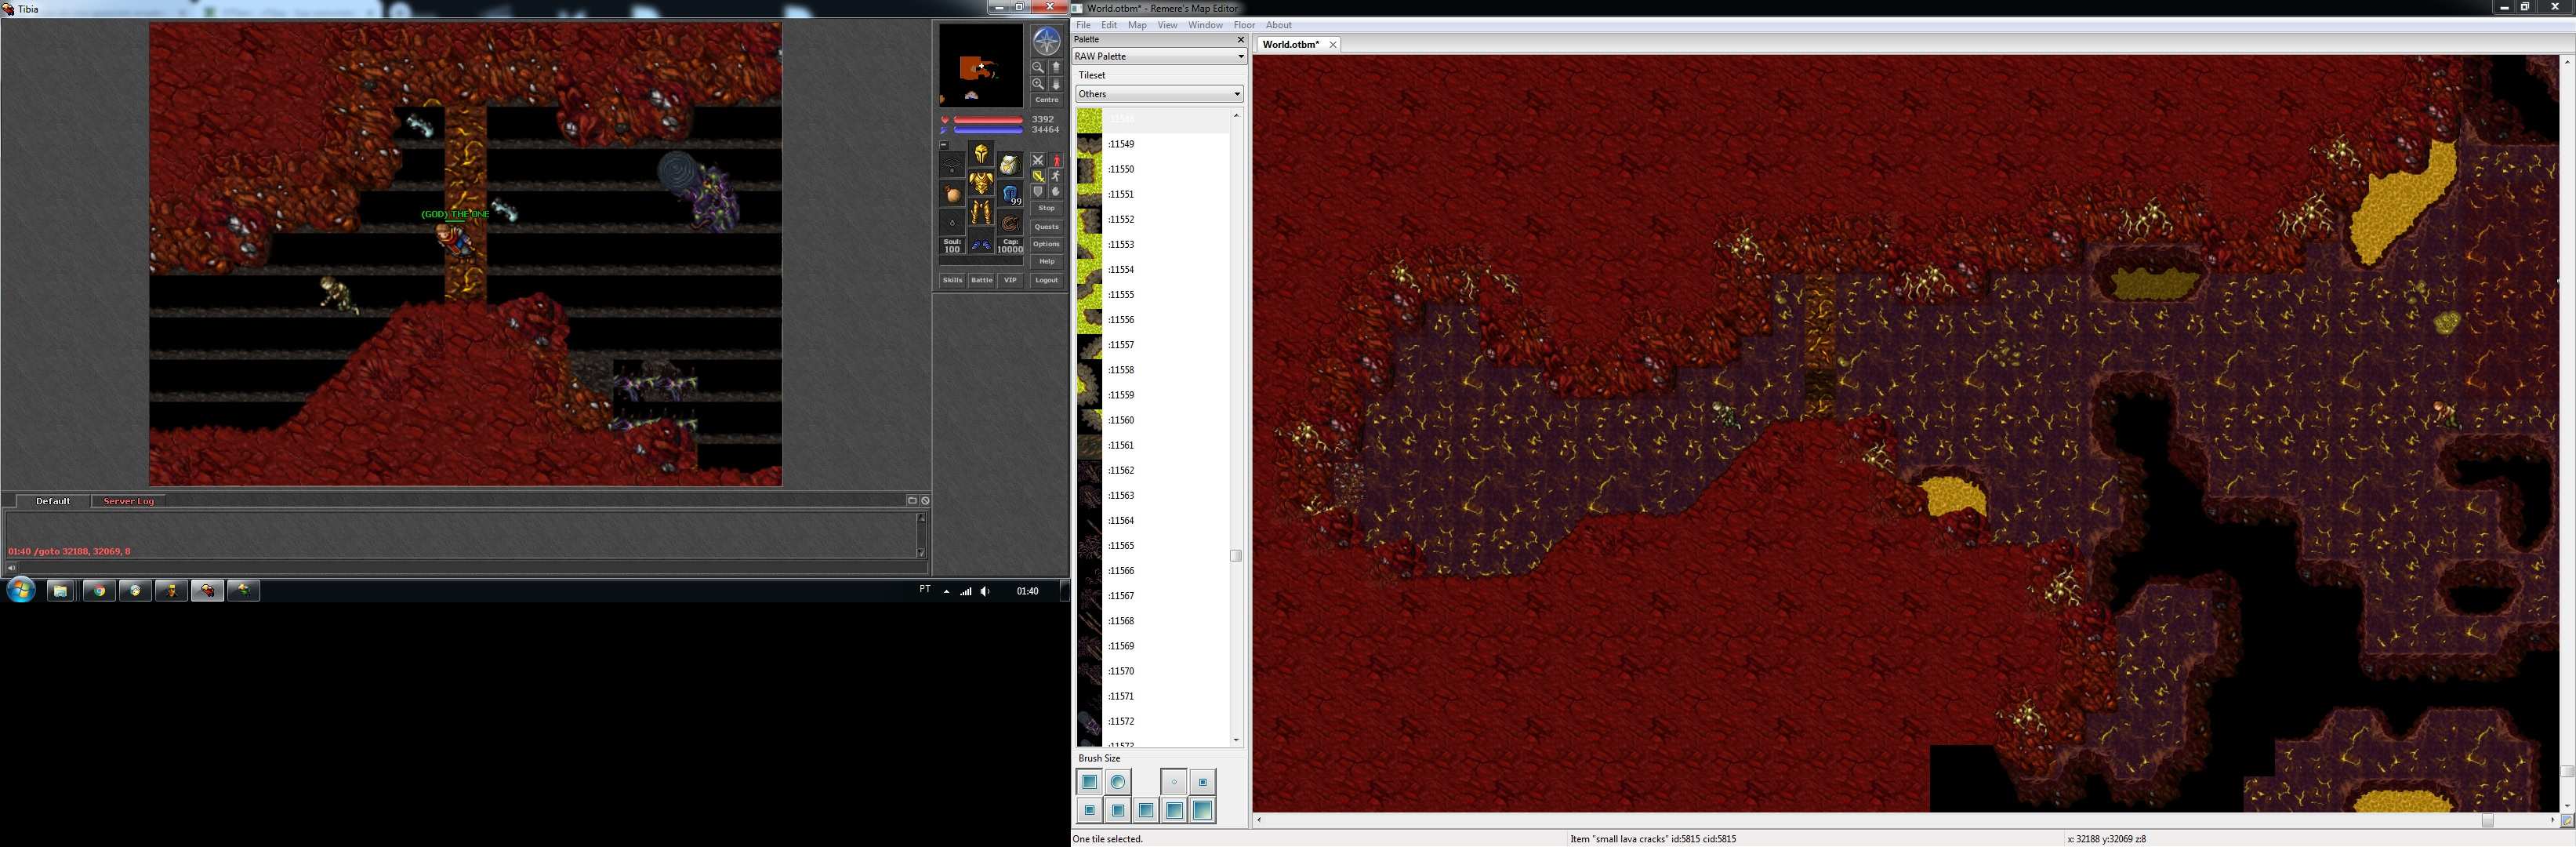
Task: Show hidden tray icons arrow
Action: (946, 591)
